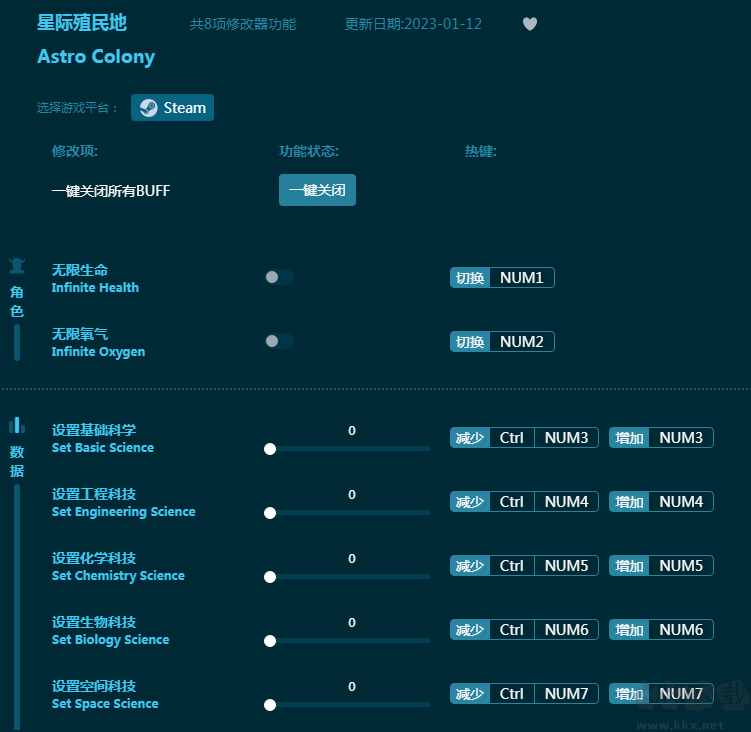Screen dimensions: 751x732
Task: Click the Set Engineering Science slider handle
Action: click(270, 513)
